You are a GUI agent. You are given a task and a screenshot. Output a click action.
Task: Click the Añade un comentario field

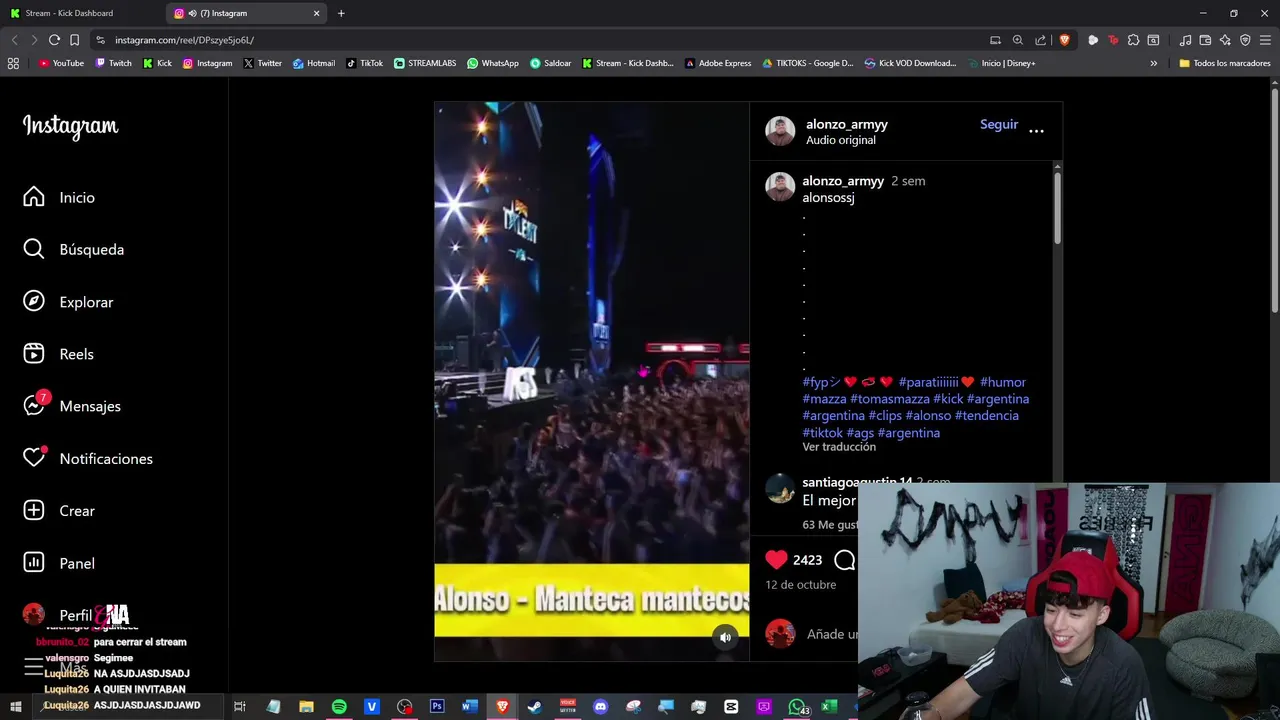coord(832,634)
